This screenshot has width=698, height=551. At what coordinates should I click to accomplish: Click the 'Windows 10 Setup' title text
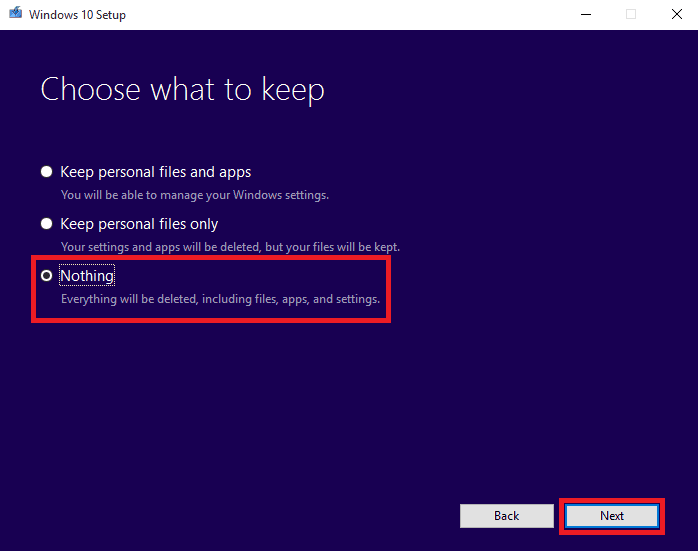[77, 15]
